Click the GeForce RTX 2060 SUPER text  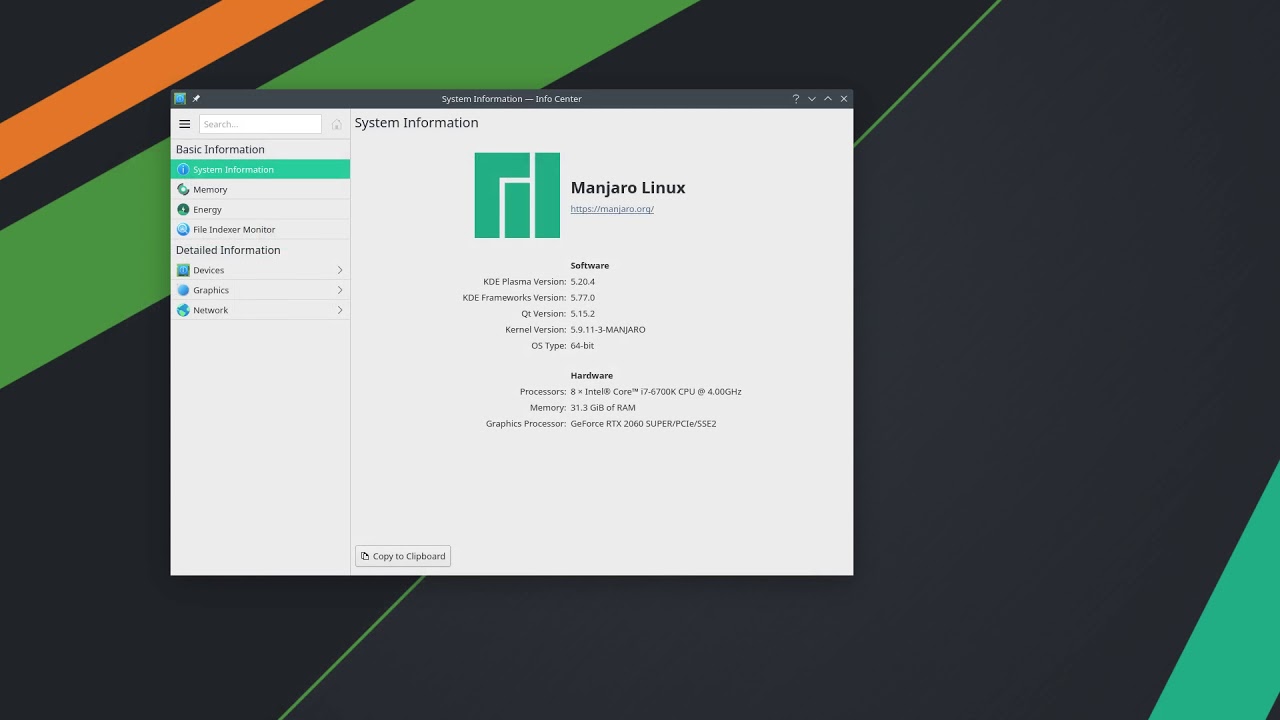coord(643,424)
